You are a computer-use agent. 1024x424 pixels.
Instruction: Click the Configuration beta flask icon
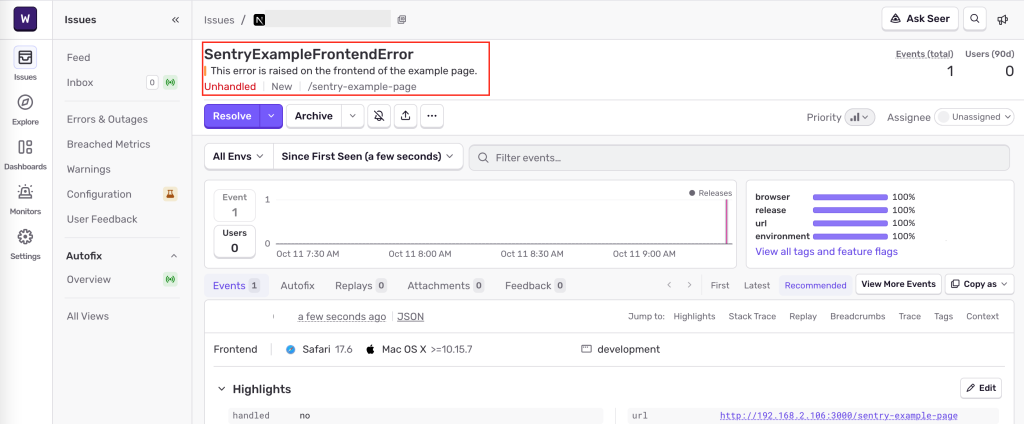click(x=170, y=194)
